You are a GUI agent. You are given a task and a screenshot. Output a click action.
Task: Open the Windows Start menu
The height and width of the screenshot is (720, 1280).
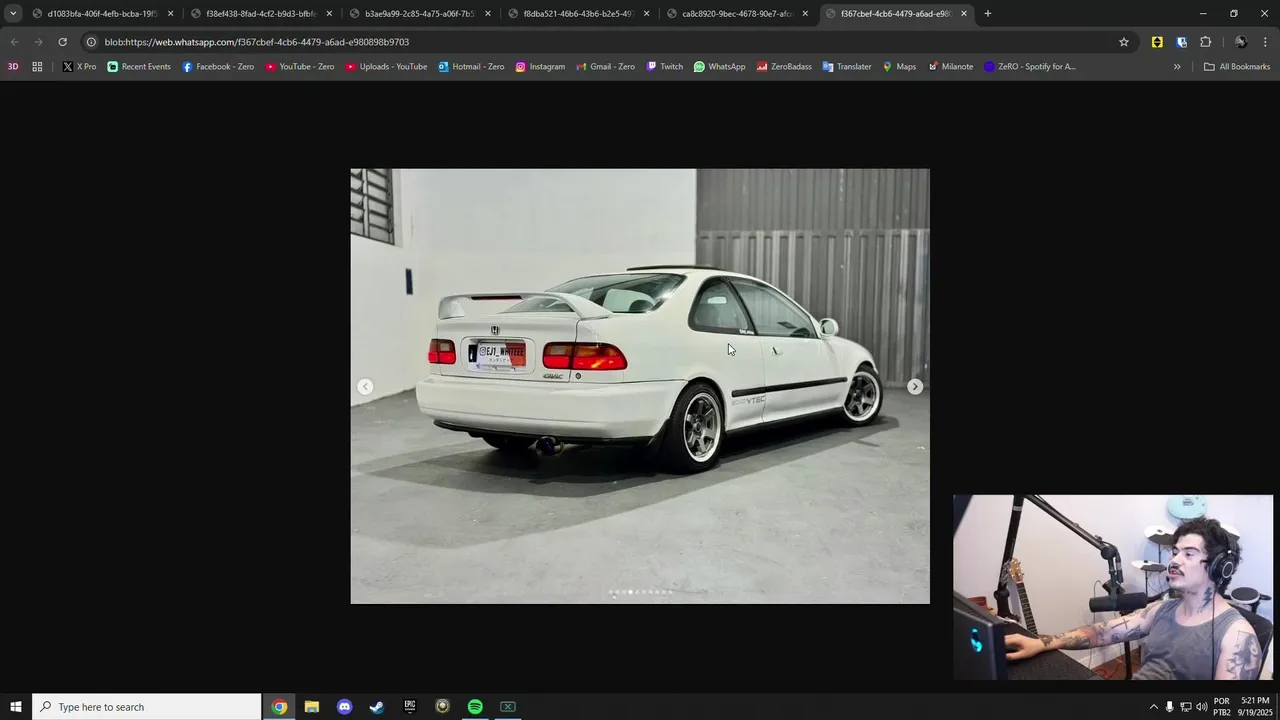pos(16,707)
